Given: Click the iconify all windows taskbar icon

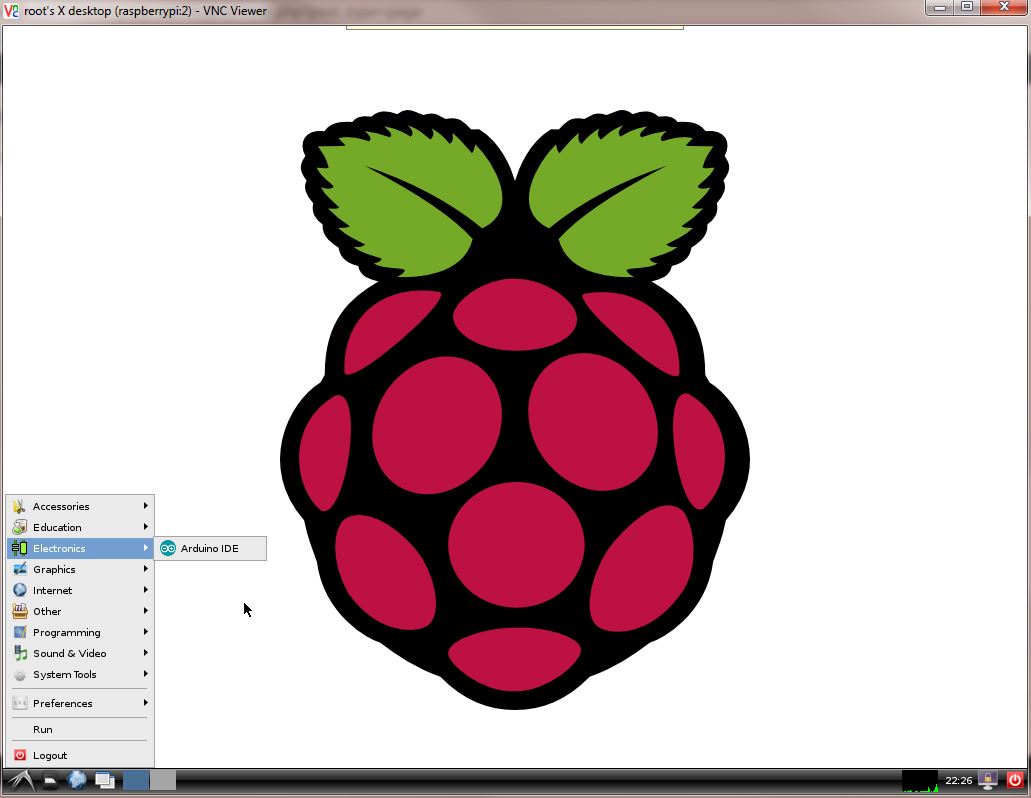Looking at the screenshot, I should [x=105, y=780].
